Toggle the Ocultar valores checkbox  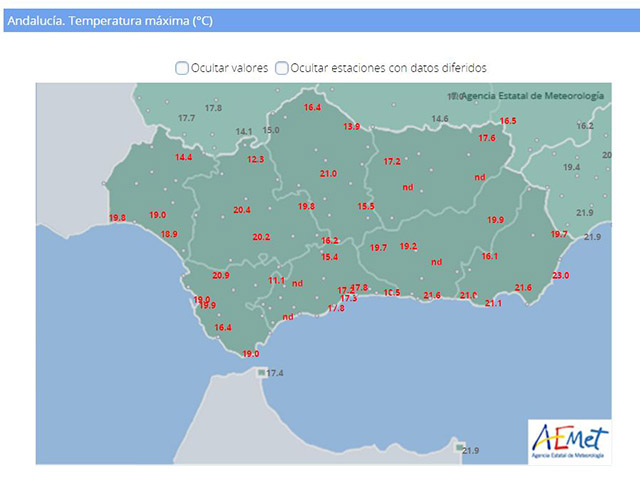[182, 68]
